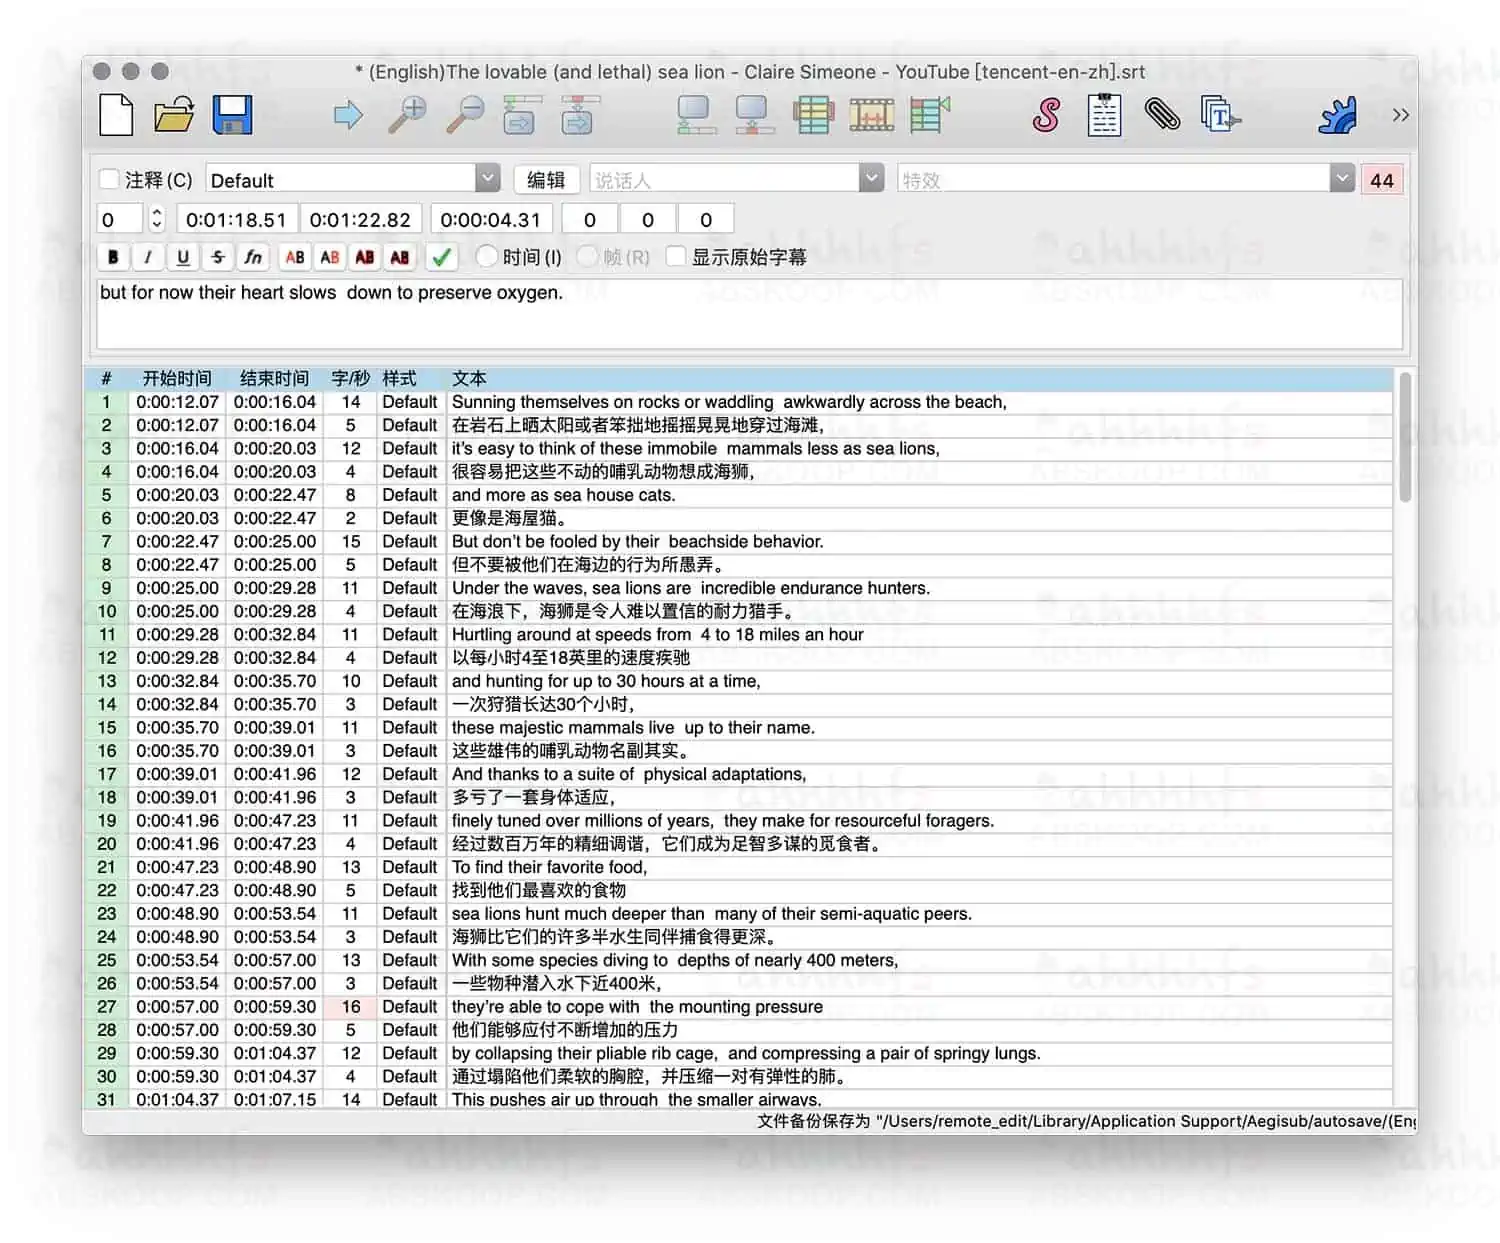
Task: Click the first AB primary color button
Action: coord(295,257)
